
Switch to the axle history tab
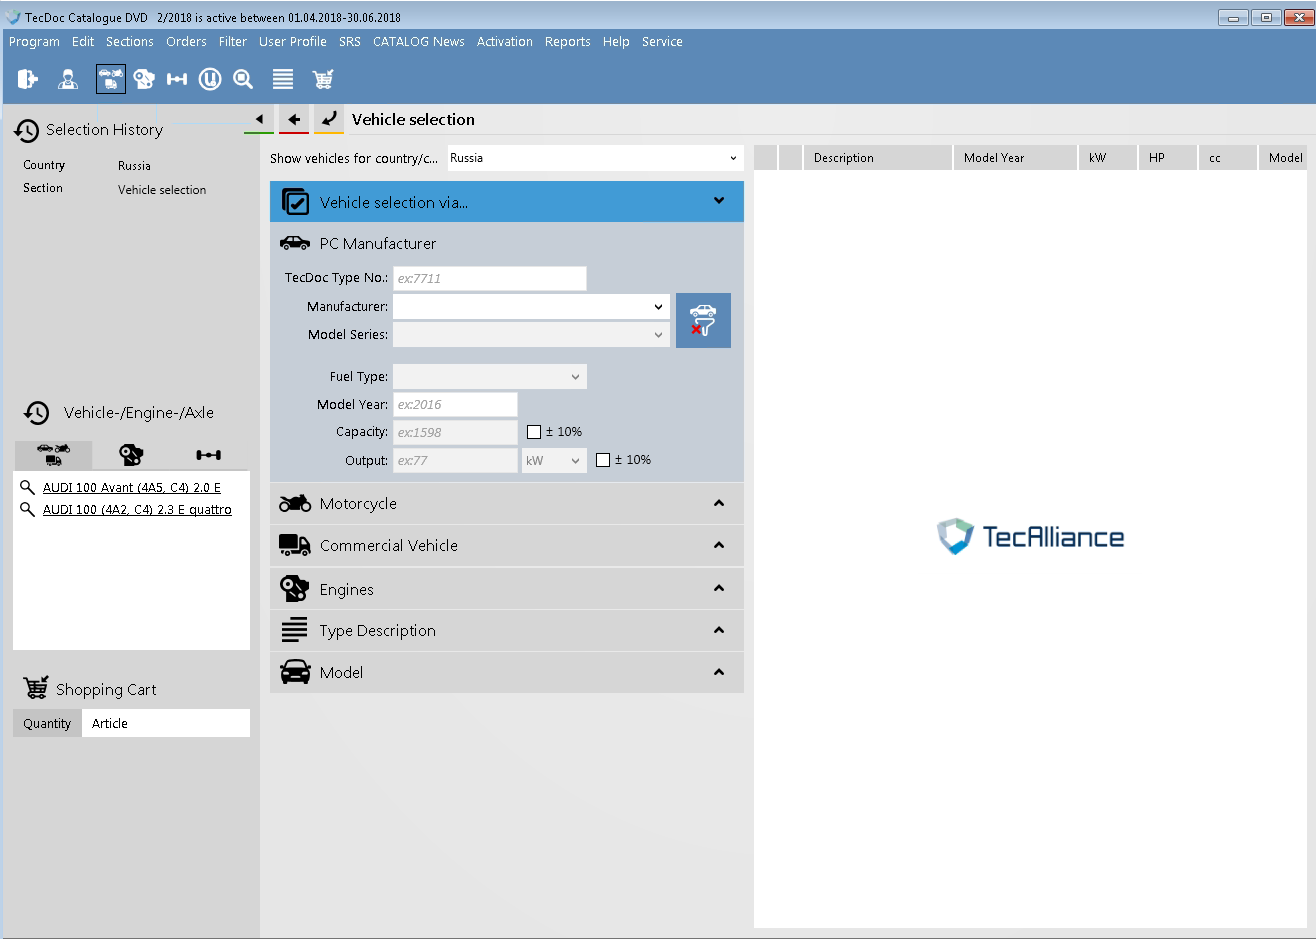pyautogui.click(x=208, y=455)
